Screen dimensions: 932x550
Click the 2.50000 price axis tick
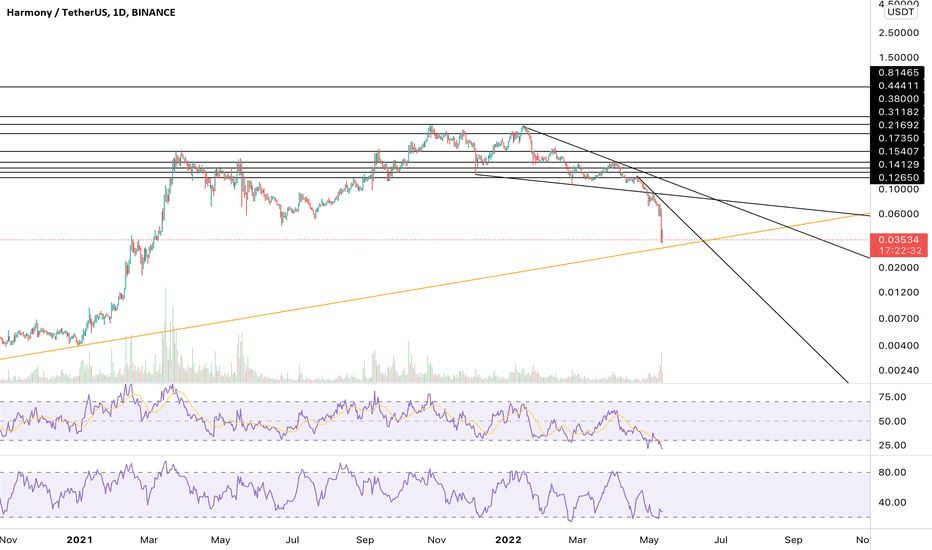click(898, 32)
